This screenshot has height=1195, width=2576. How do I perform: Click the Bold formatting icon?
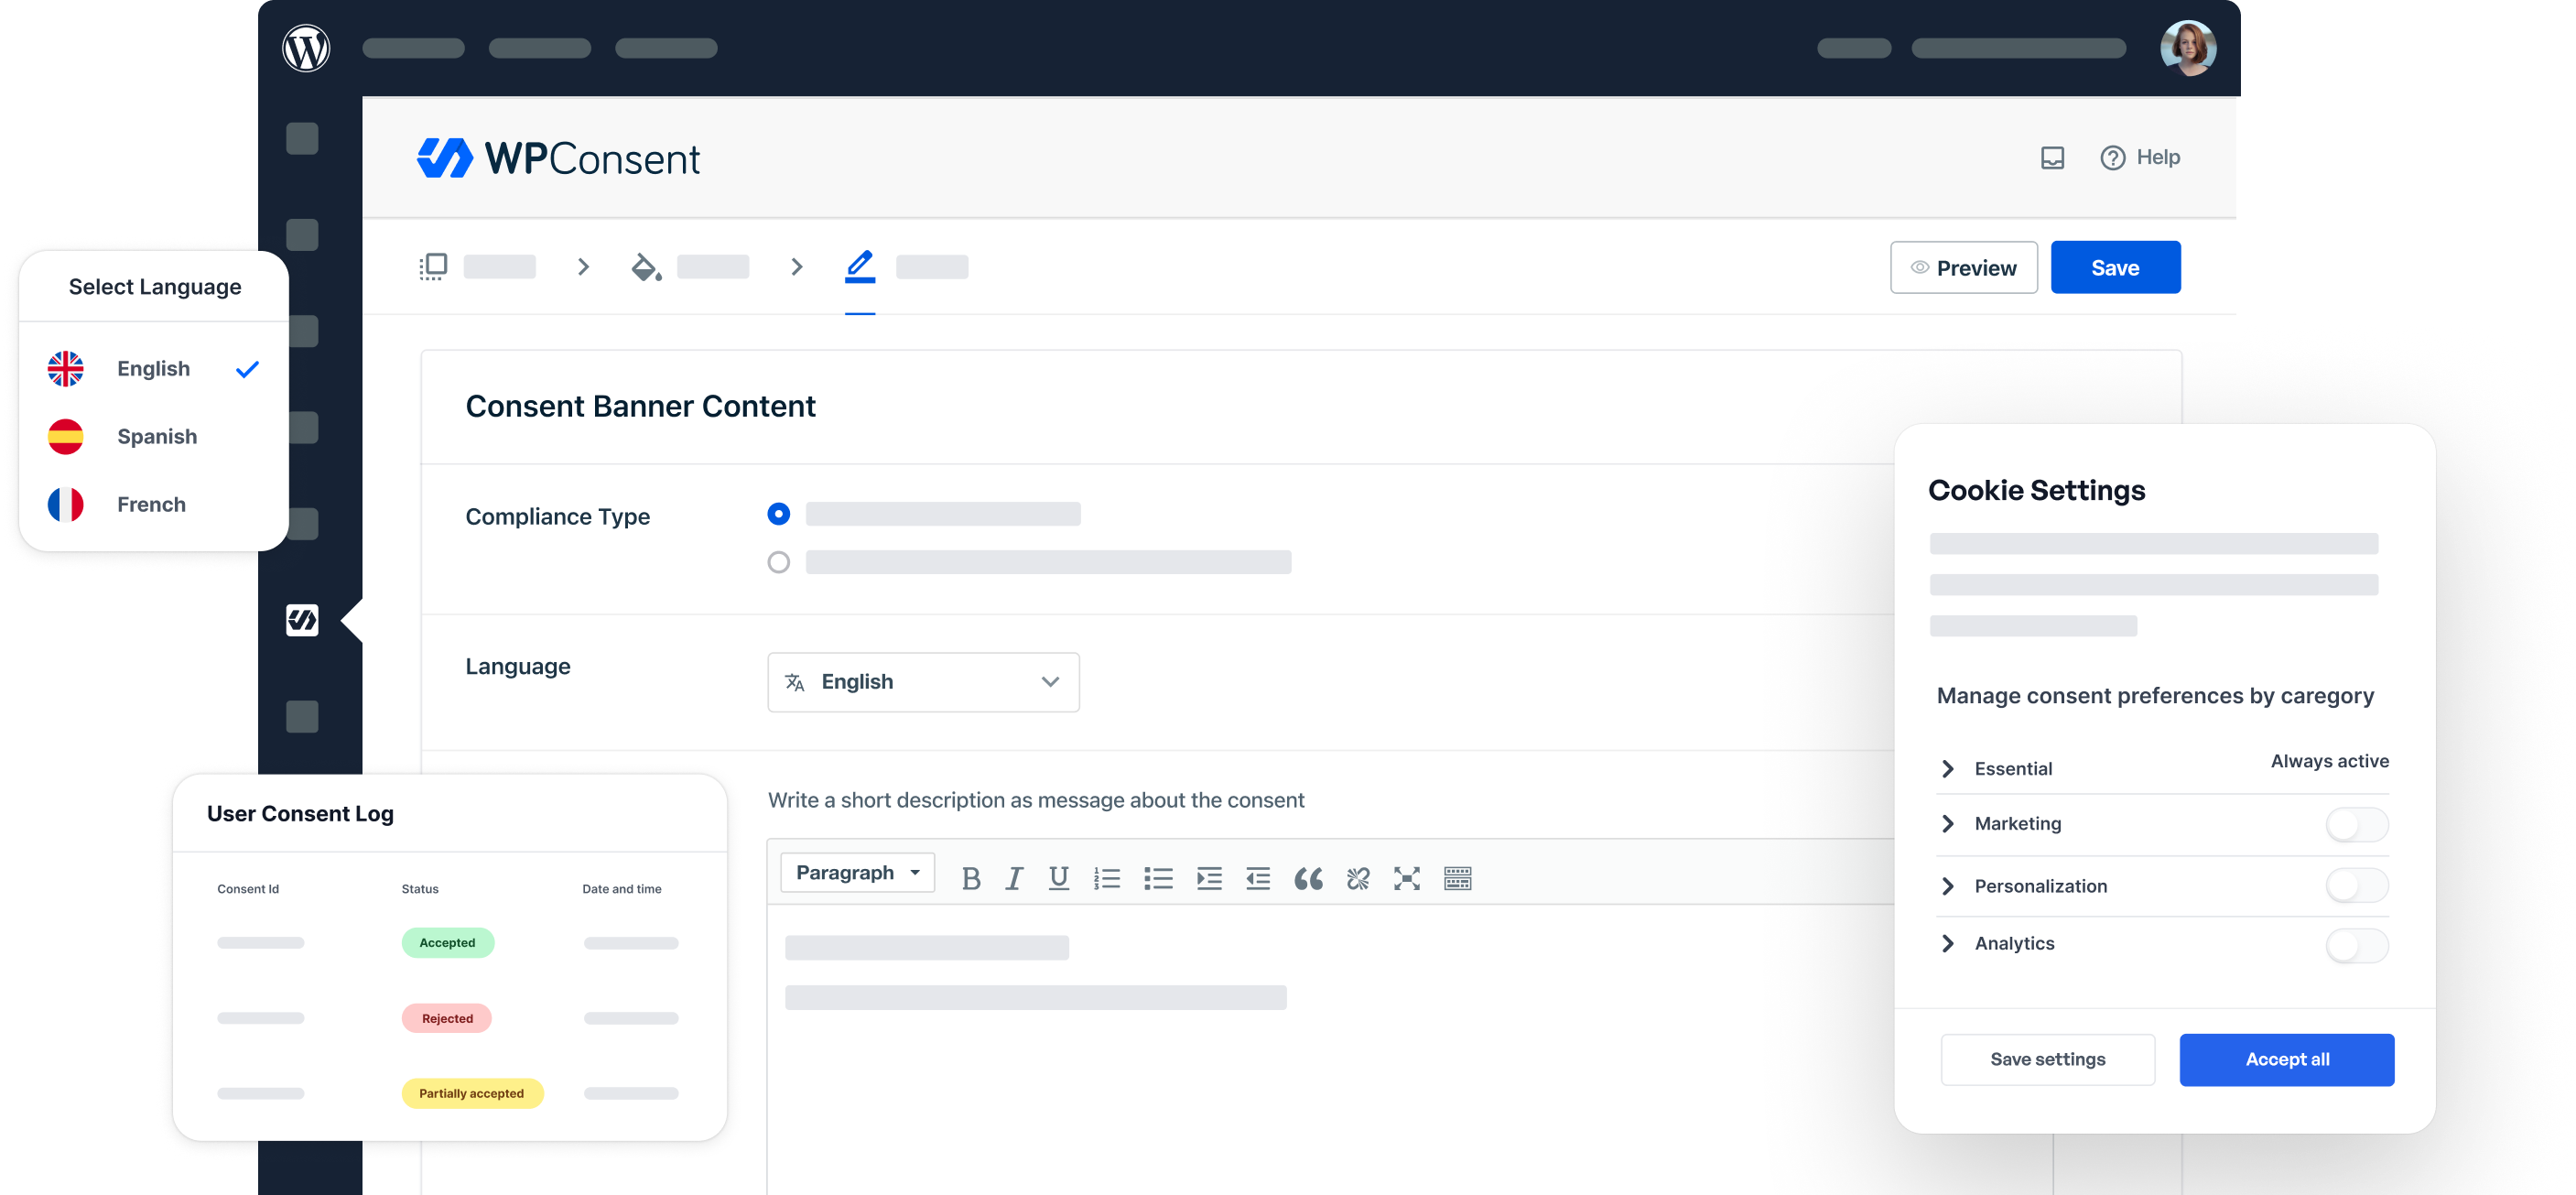(x=970, y=878)
